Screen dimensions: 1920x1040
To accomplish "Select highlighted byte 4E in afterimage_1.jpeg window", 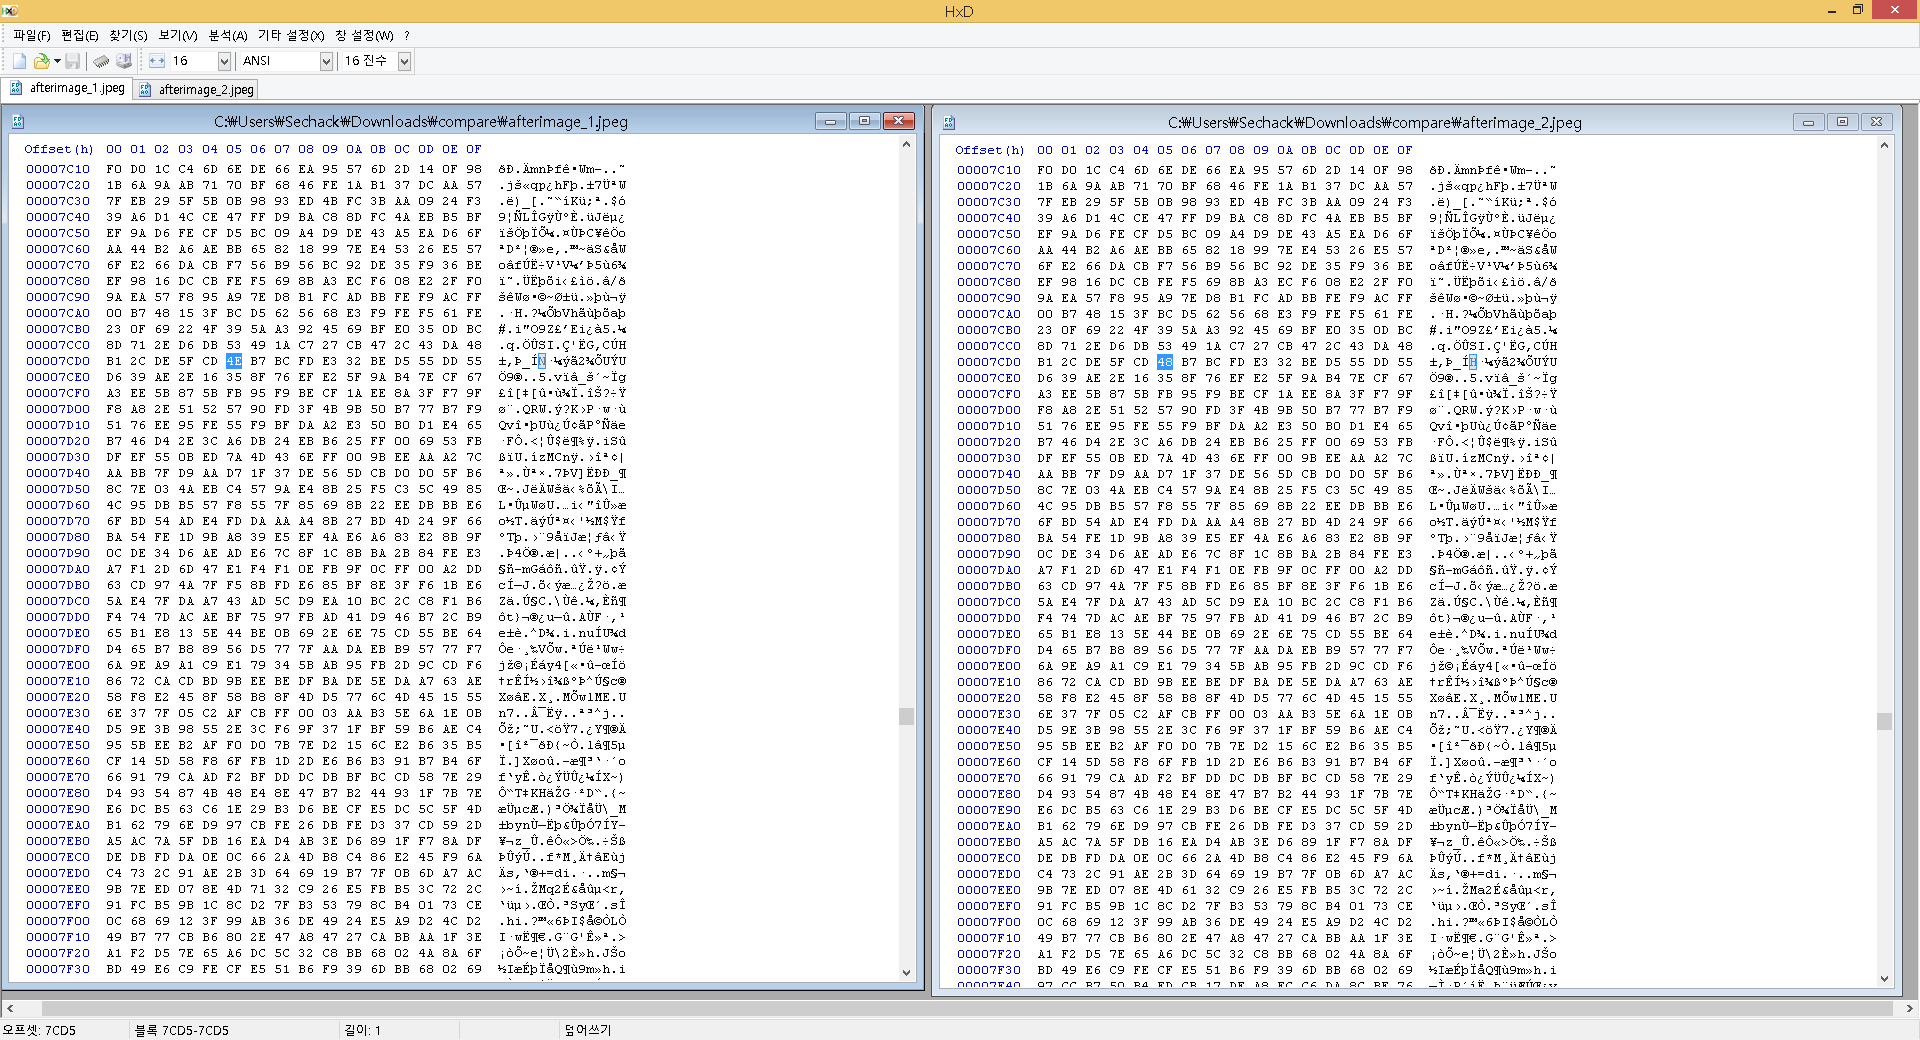I will pos(234,361).
